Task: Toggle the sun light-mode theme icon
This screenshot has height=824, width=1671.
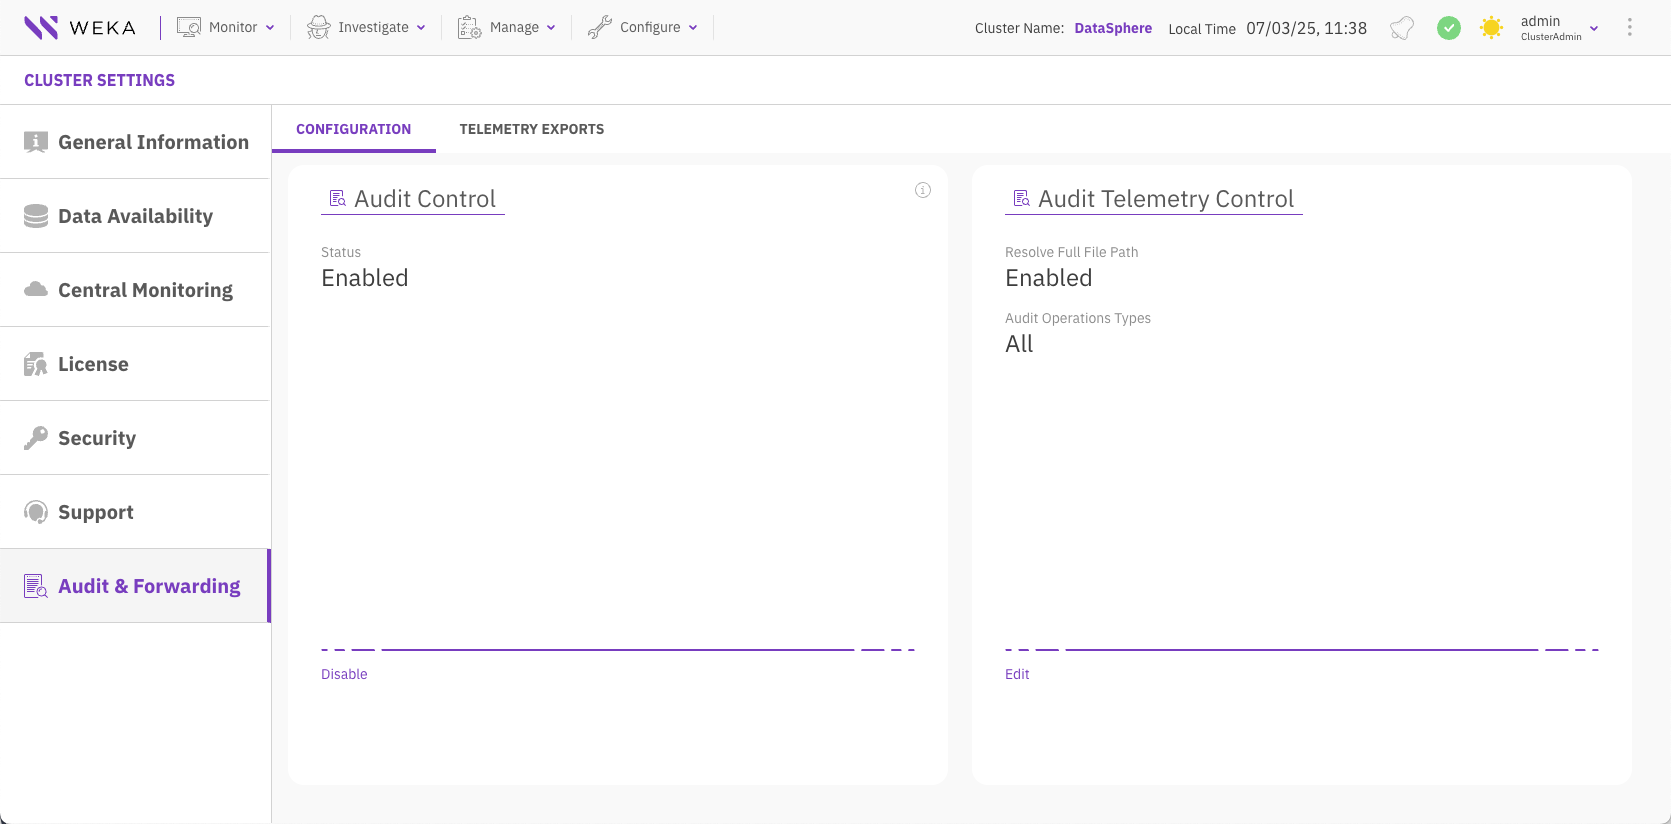Action: [1491, 28]
